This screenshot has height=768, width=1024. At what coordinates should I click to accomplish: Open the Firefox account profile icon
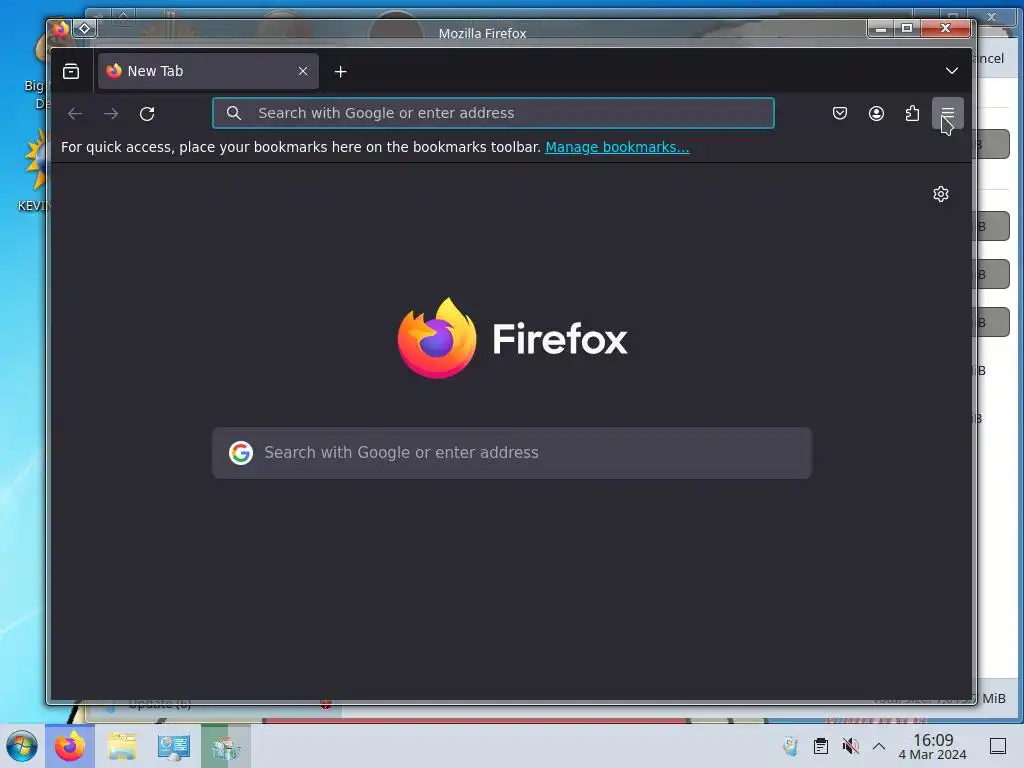pyautogui.click(x=876, y=113)
